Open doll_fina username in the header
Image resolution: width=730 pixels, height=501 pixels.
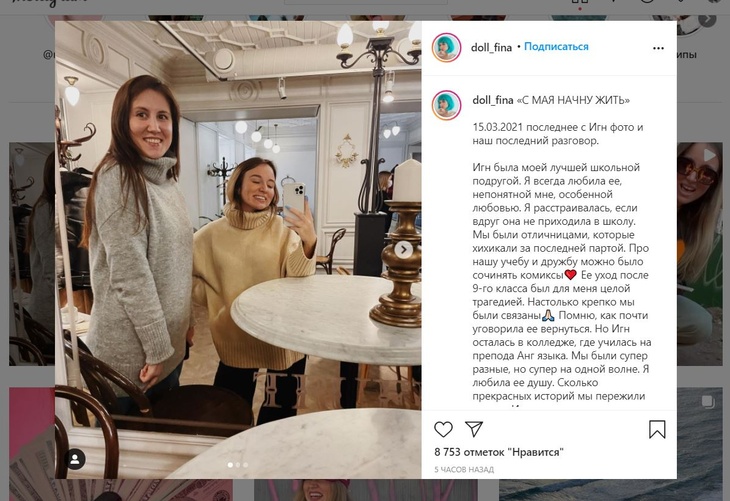(491, 47)
